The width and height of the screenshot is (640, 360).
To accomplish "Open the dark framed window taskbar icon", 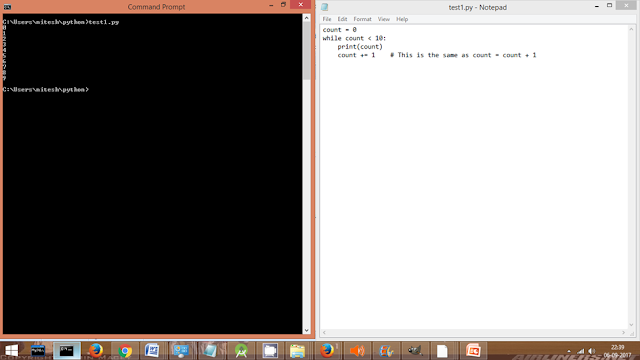I will (270, 351).
